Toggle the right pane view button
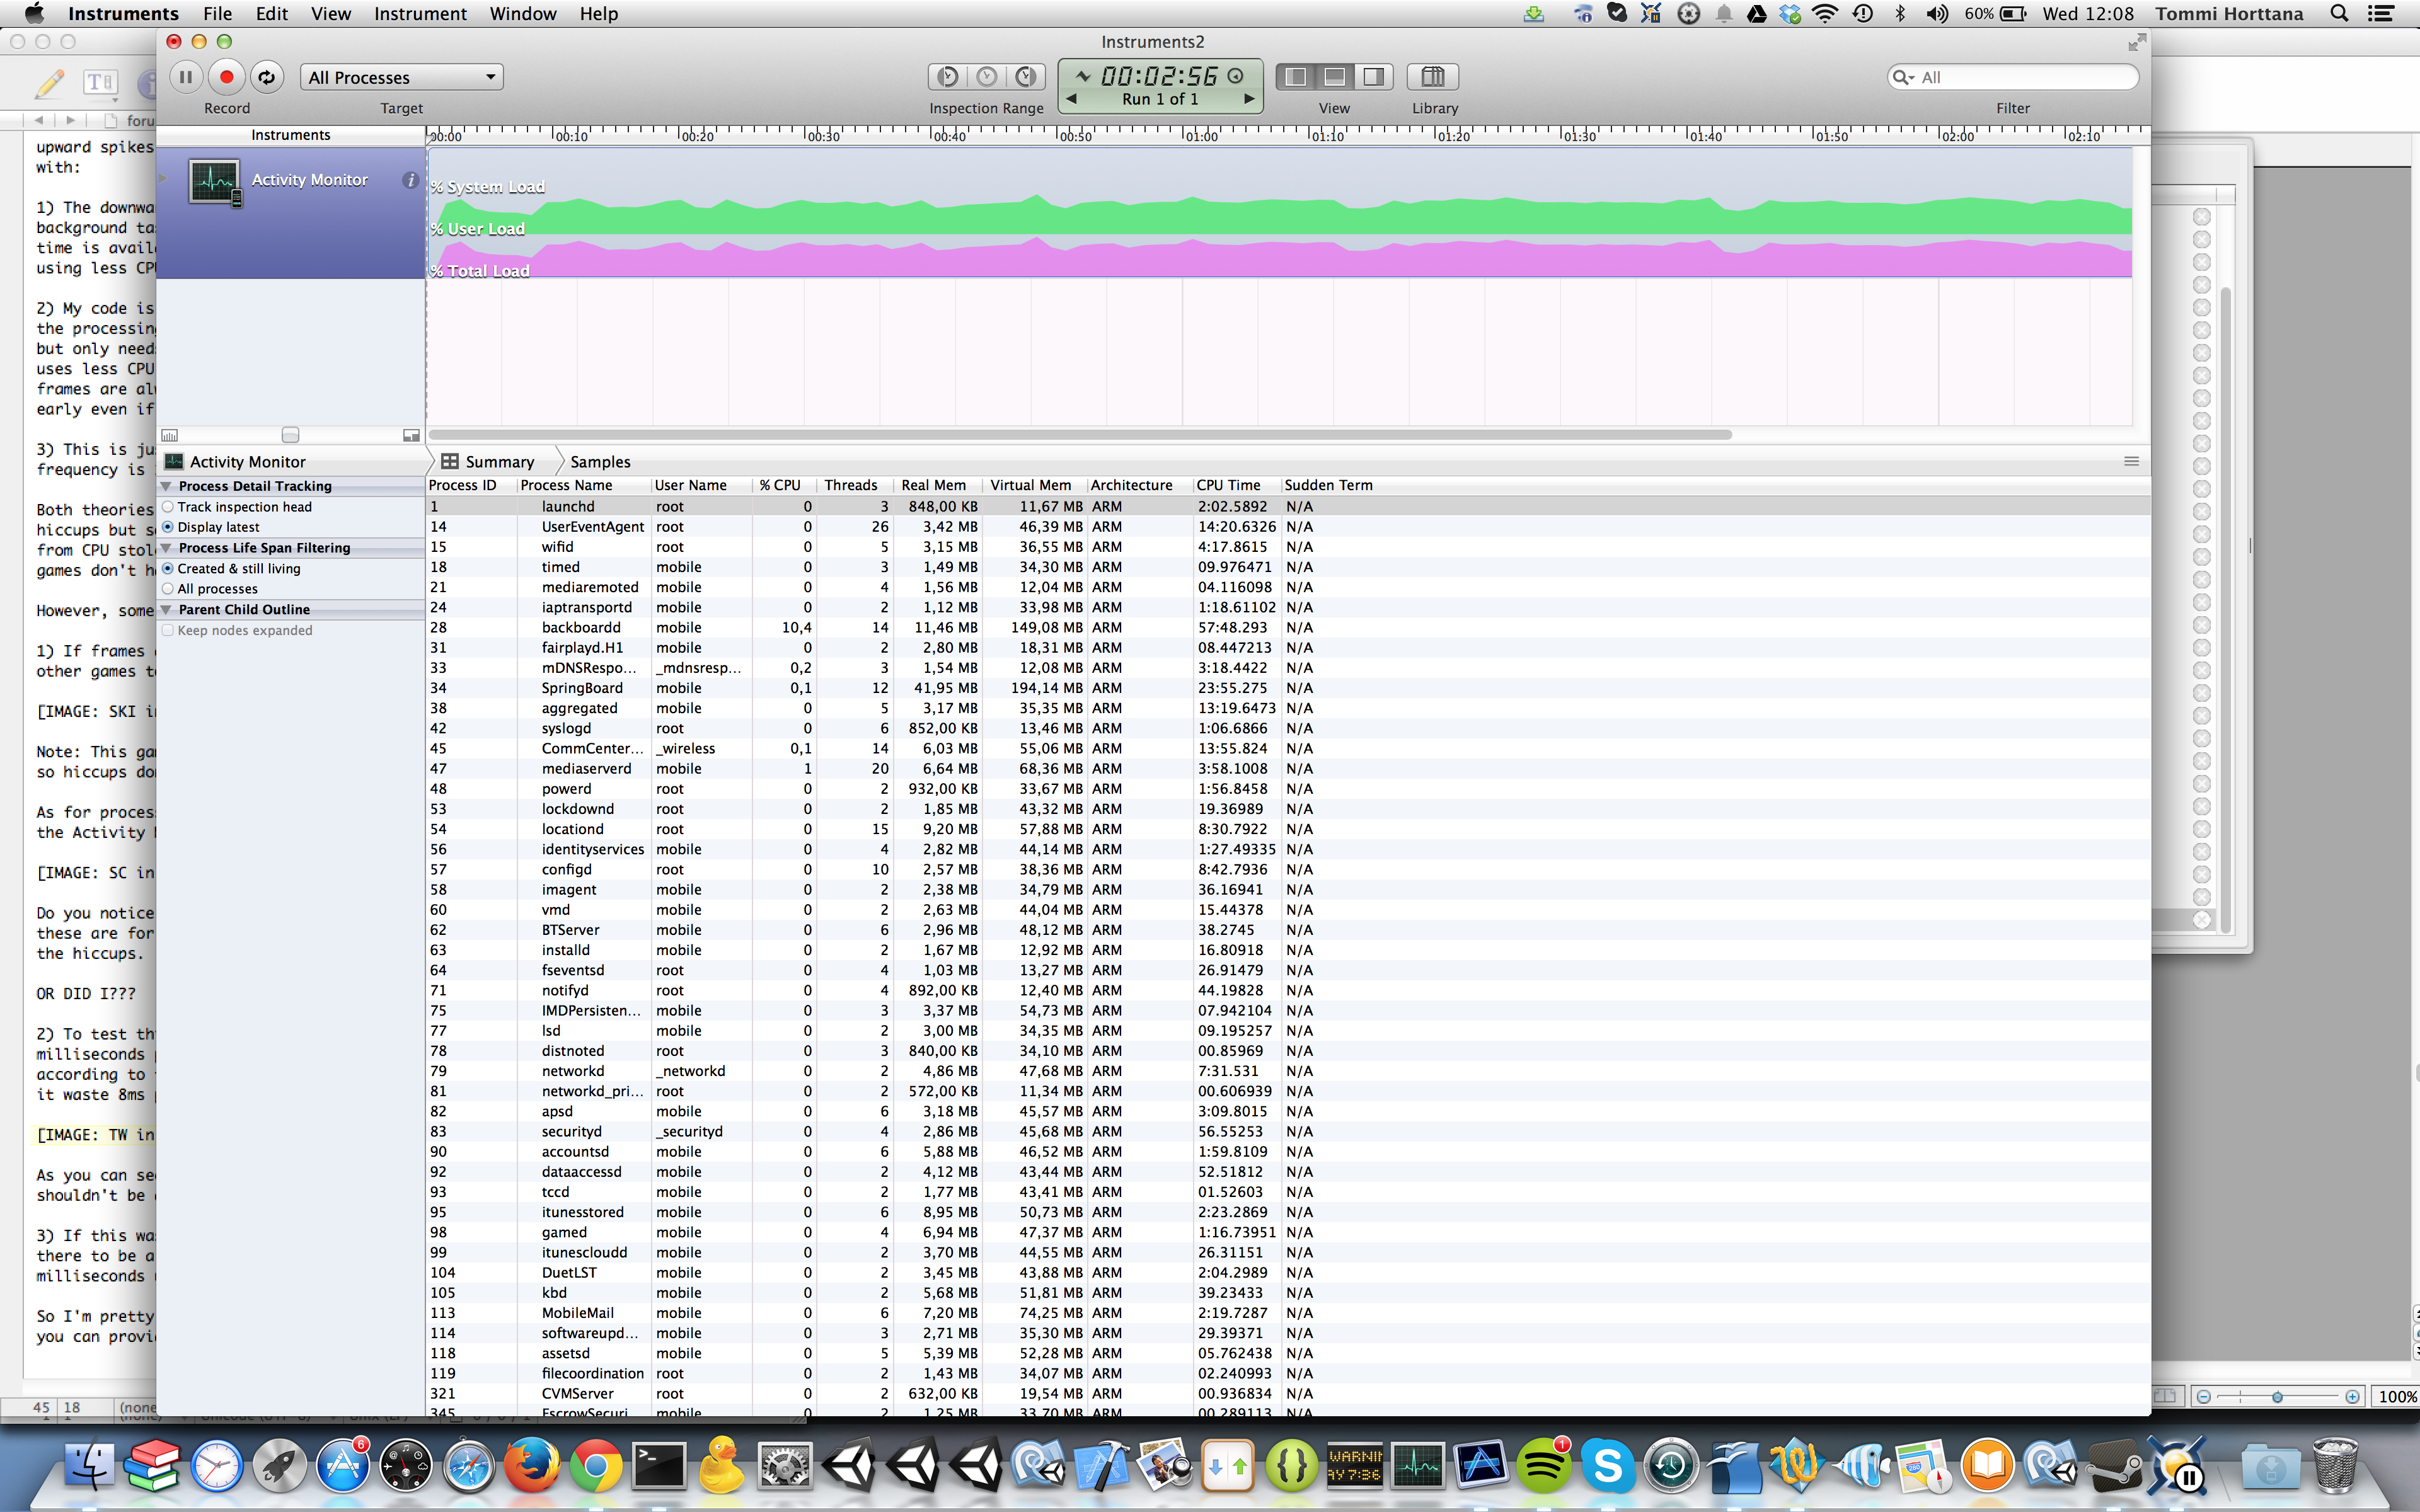Screen dimensions: 2420x1512 click(x=1374, y=77)
